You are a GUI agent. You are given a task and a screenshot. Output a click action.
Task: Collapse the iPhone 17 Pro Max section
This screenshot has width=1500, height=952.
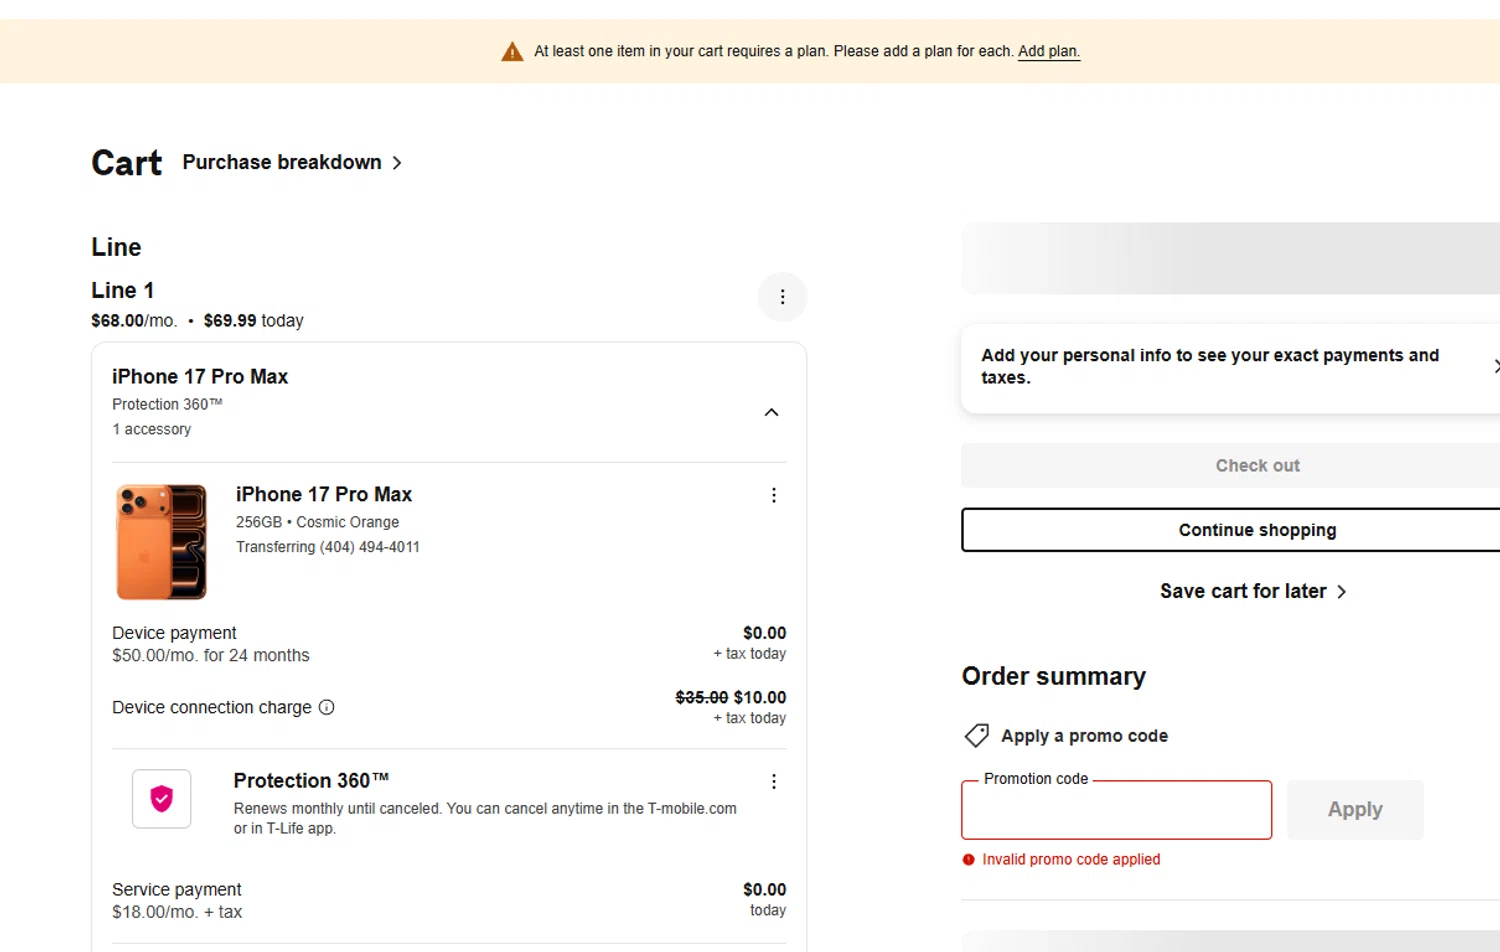[771, 412]
